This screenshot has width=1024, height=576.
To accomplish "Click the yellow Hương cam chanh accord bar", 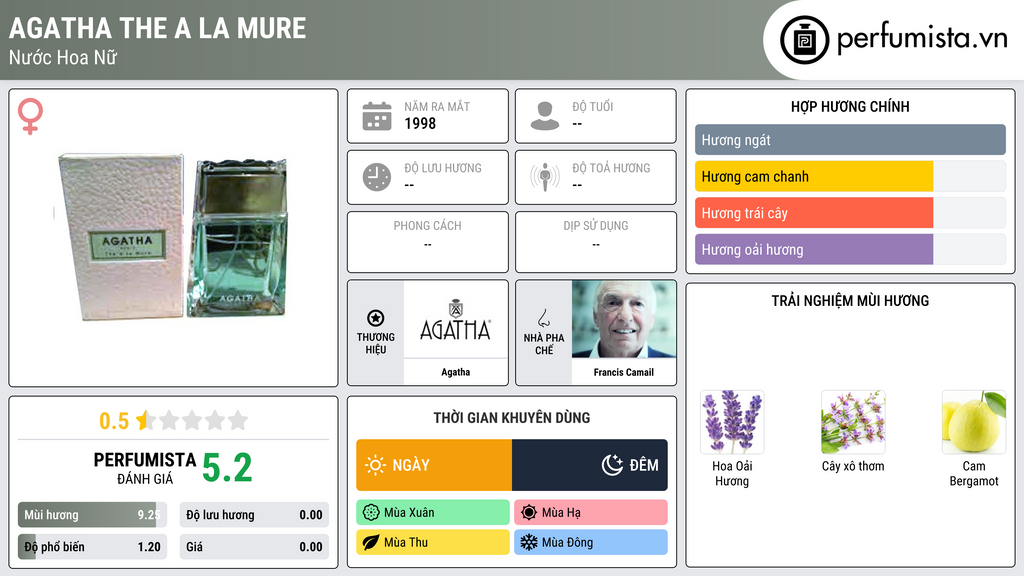I will [850, 176].
